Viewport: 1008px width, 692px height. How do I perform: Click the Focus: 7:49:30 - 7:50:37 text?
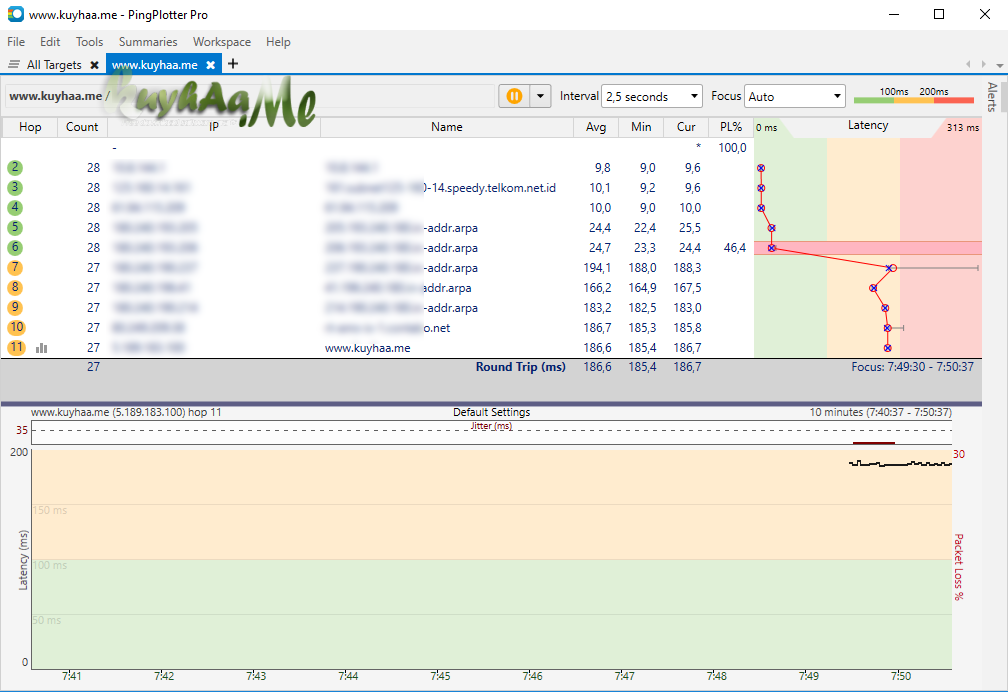click(912, 367)
